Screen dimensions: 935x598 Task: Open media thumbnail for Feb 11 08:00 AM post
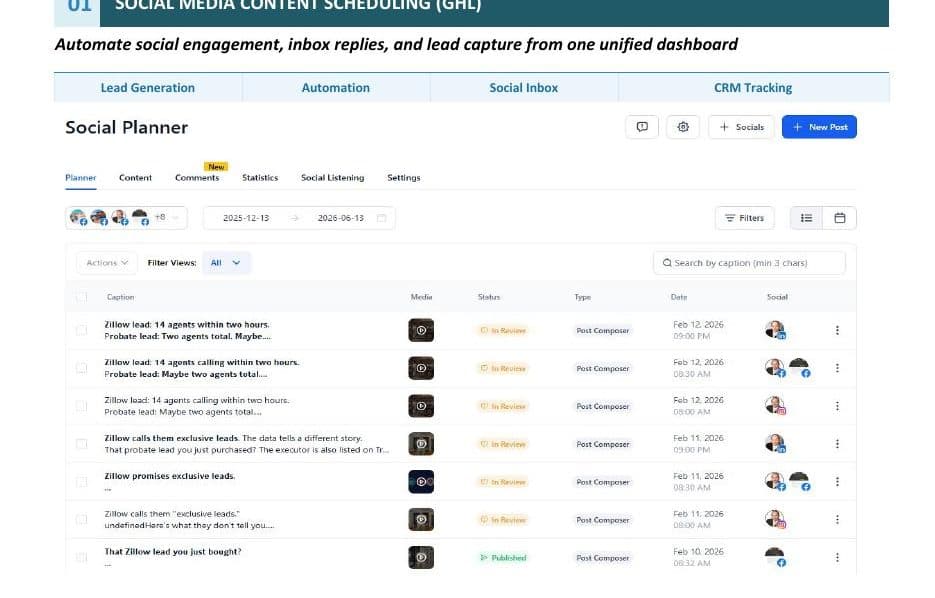coord(421,520)
